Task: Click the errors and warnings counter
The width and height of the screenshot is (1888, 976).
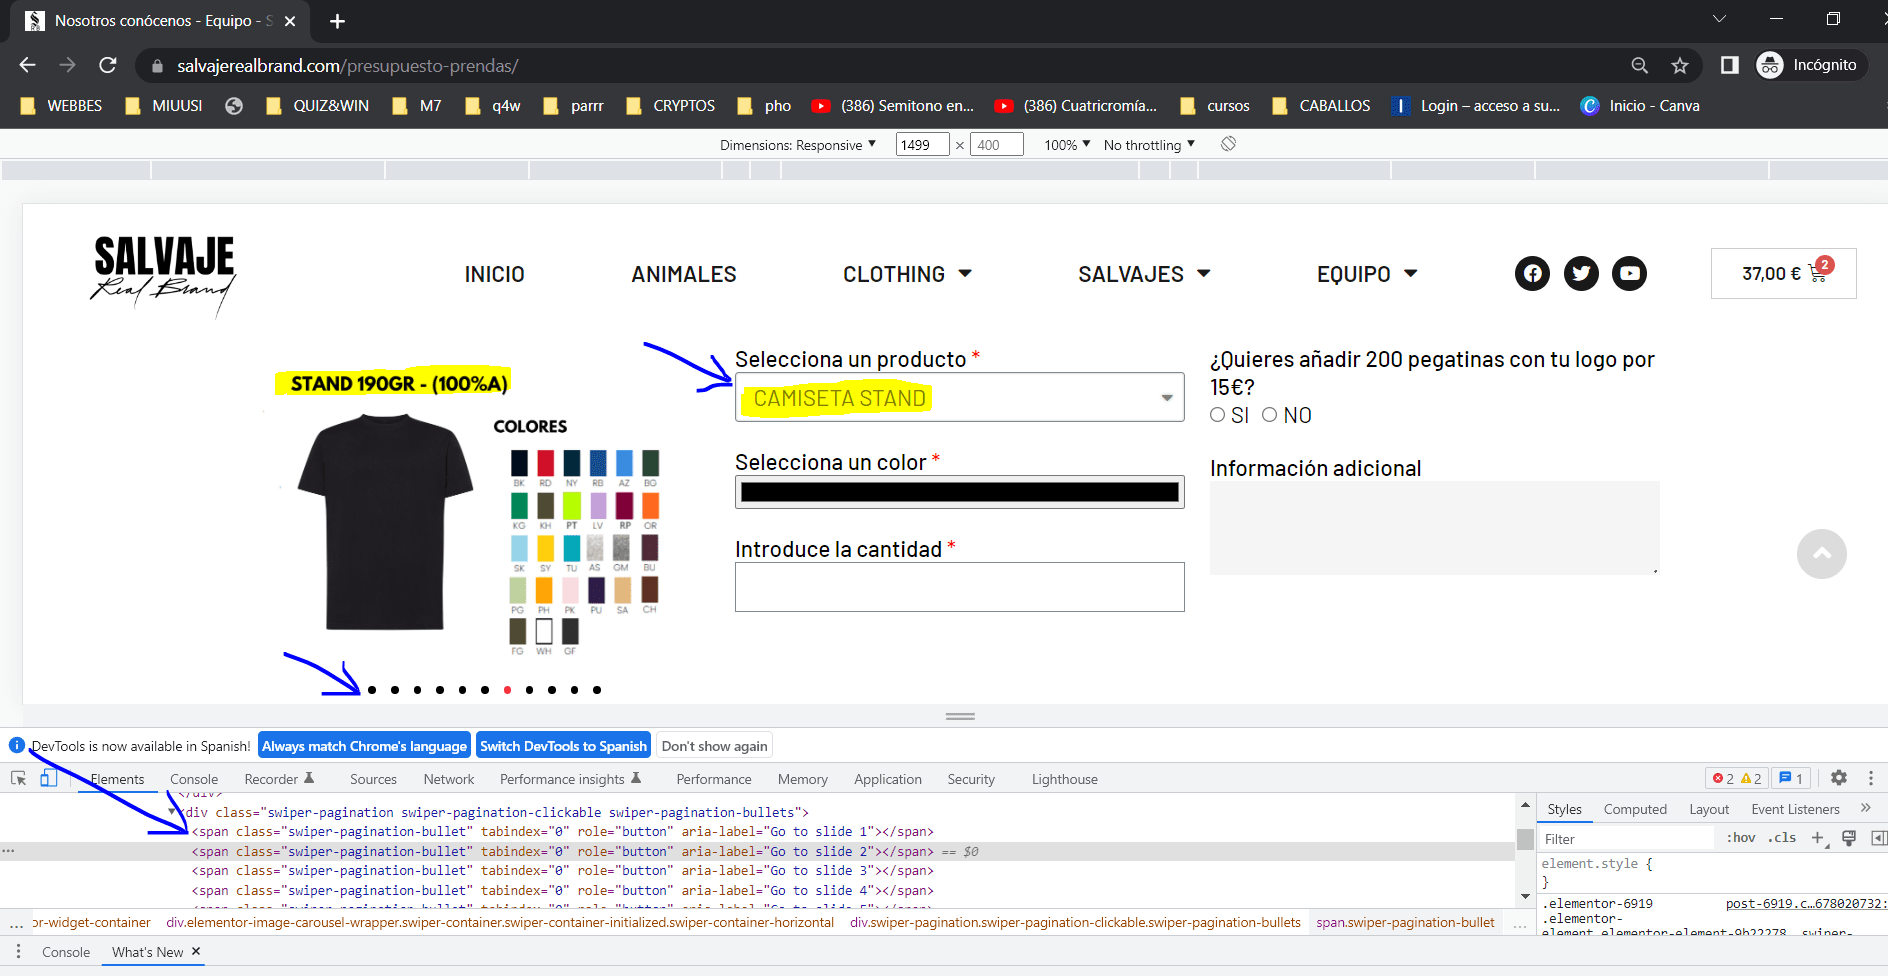Action: point(1737,779)
